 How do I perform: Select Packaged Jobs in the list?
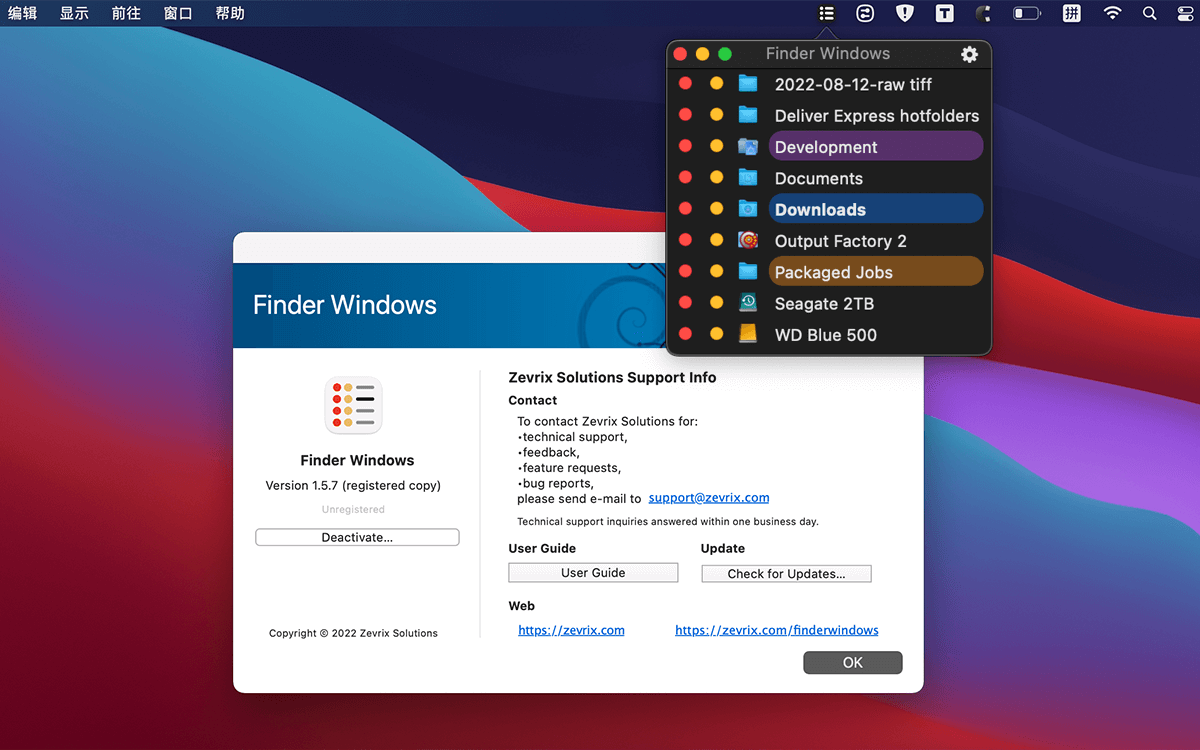[876, 271]
